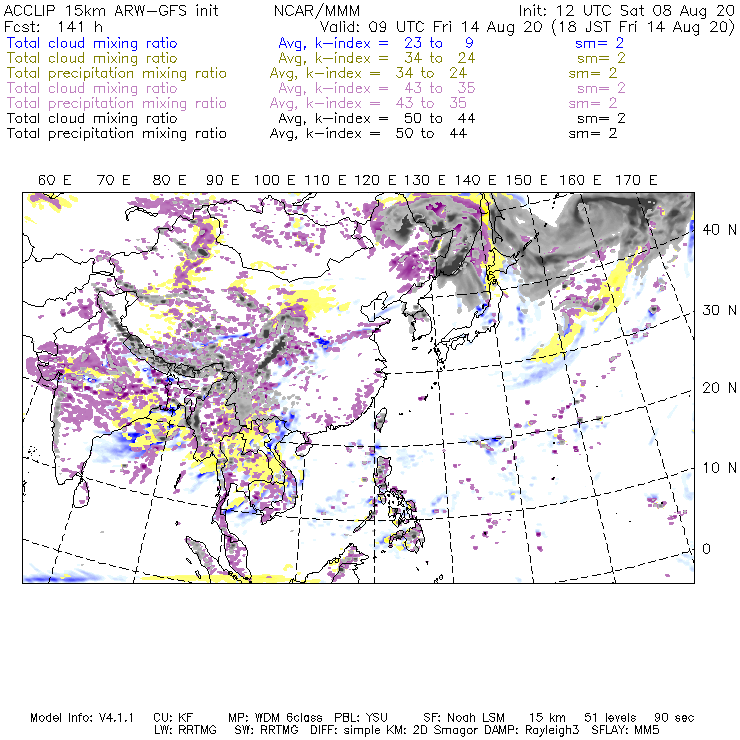This screenshot has height=740, width=740.
Task: Click the 'NCAR/MMM' header text
Action: point(317,11)
